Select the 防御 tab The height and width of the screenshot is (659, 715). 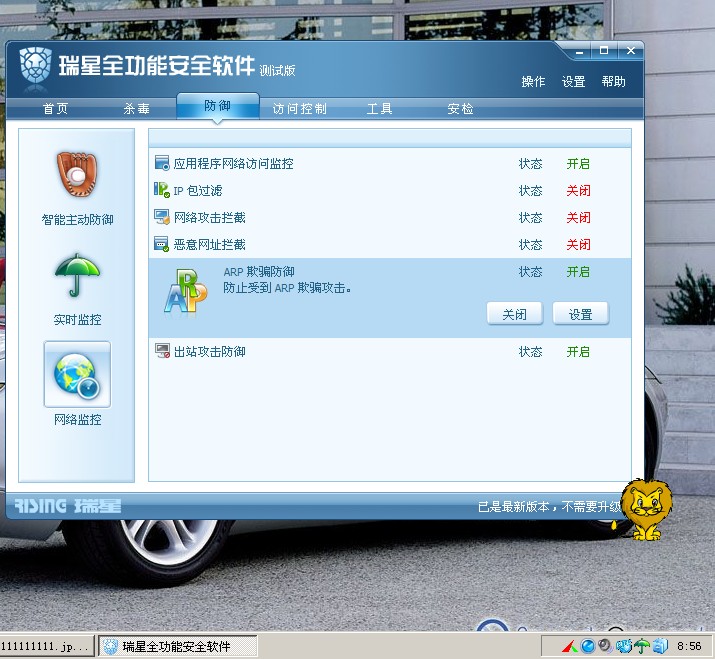[x=218, y=106]
